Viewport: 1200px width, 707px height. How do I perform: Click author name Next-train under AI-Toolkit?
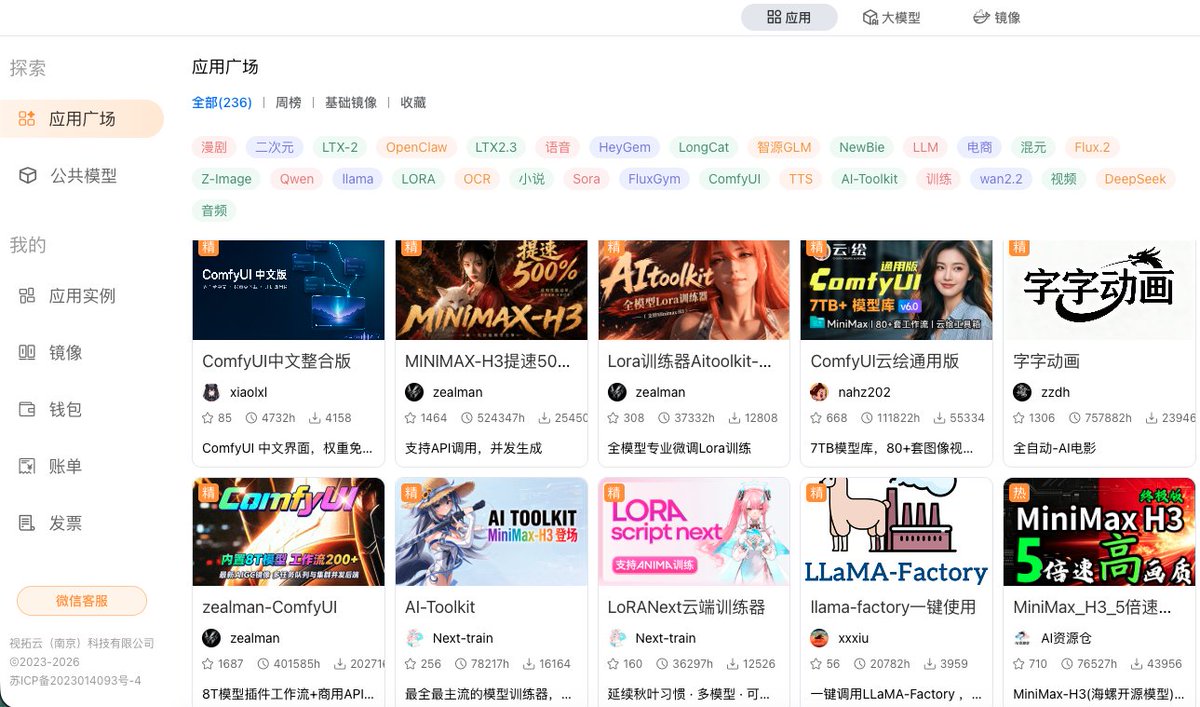pyautogui.click(x=463, y=638)
